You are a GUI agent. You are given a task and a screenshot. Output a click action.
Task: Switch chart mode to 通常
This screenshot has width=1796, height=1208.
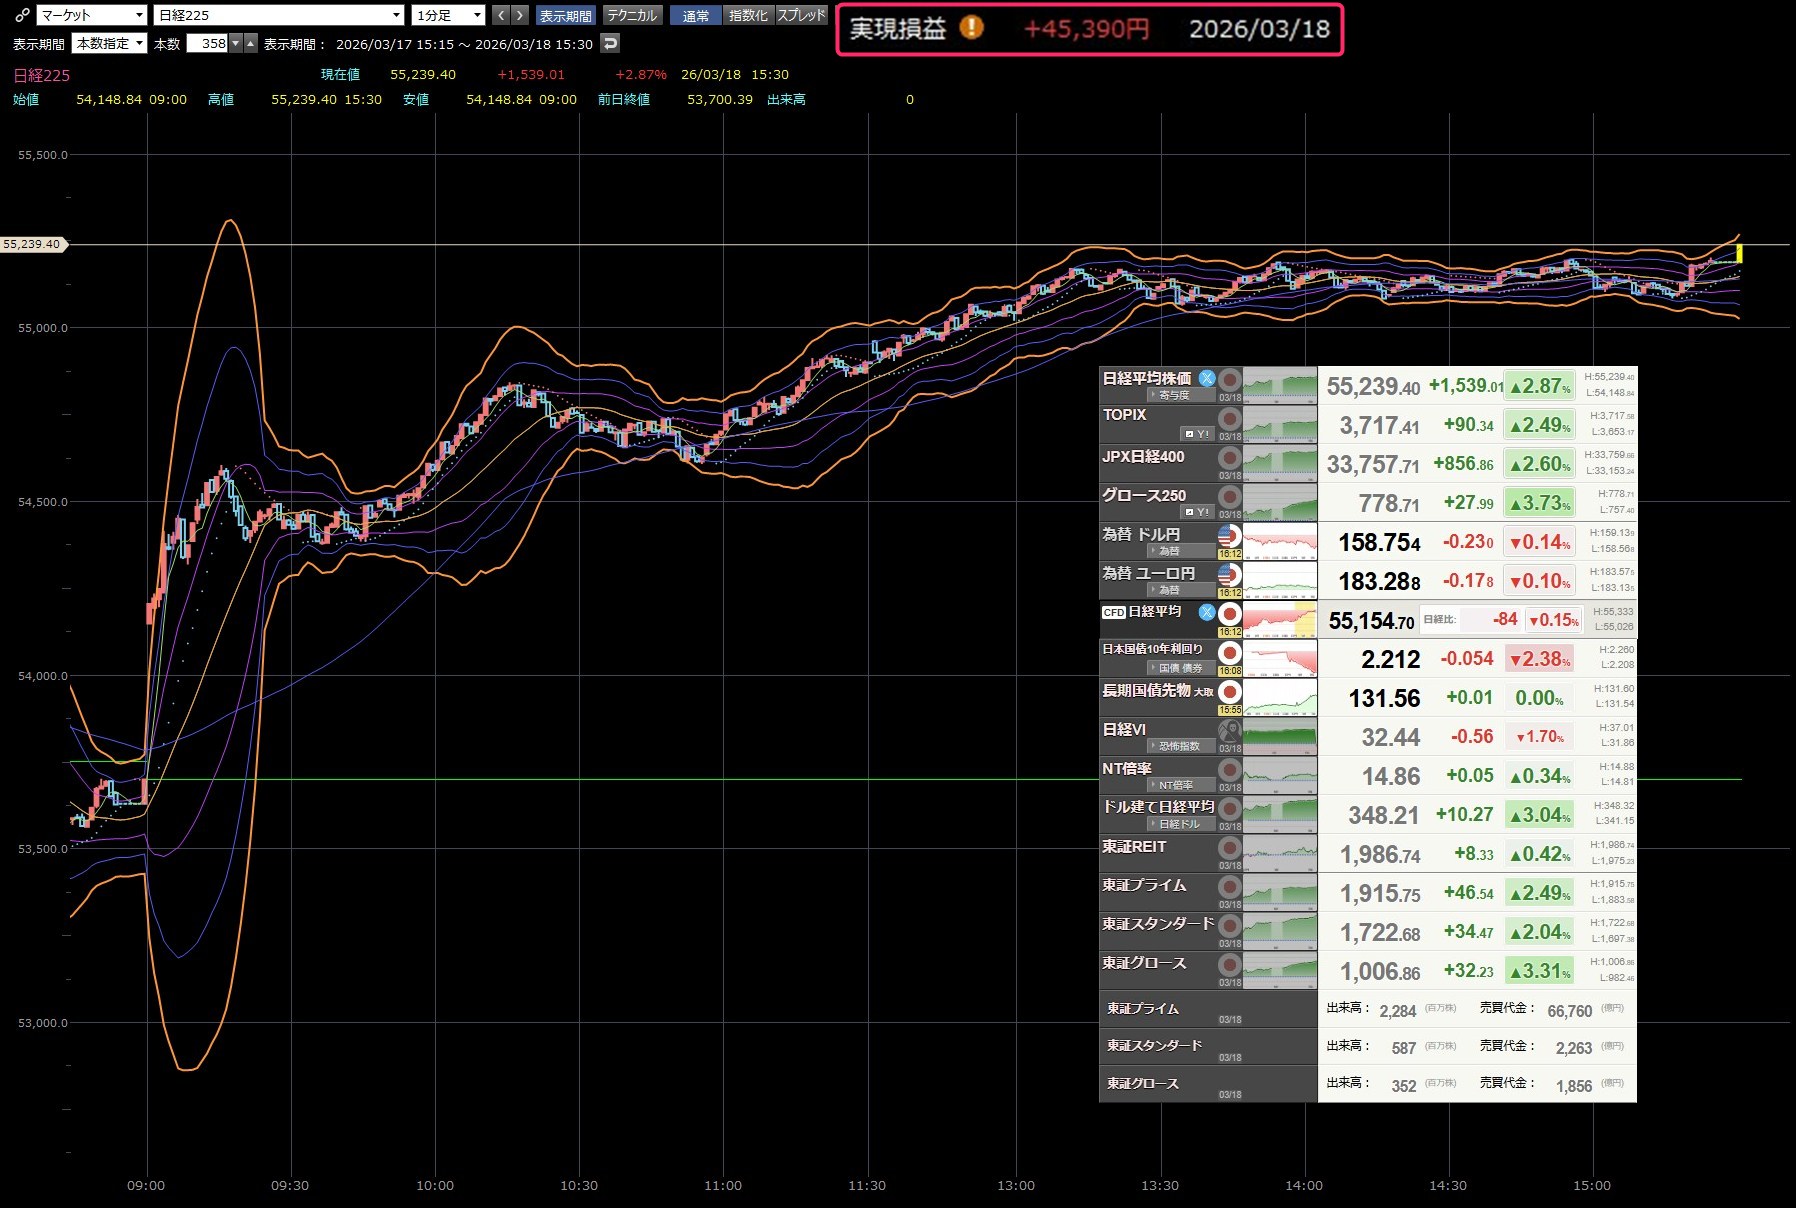tap(695, 15)
